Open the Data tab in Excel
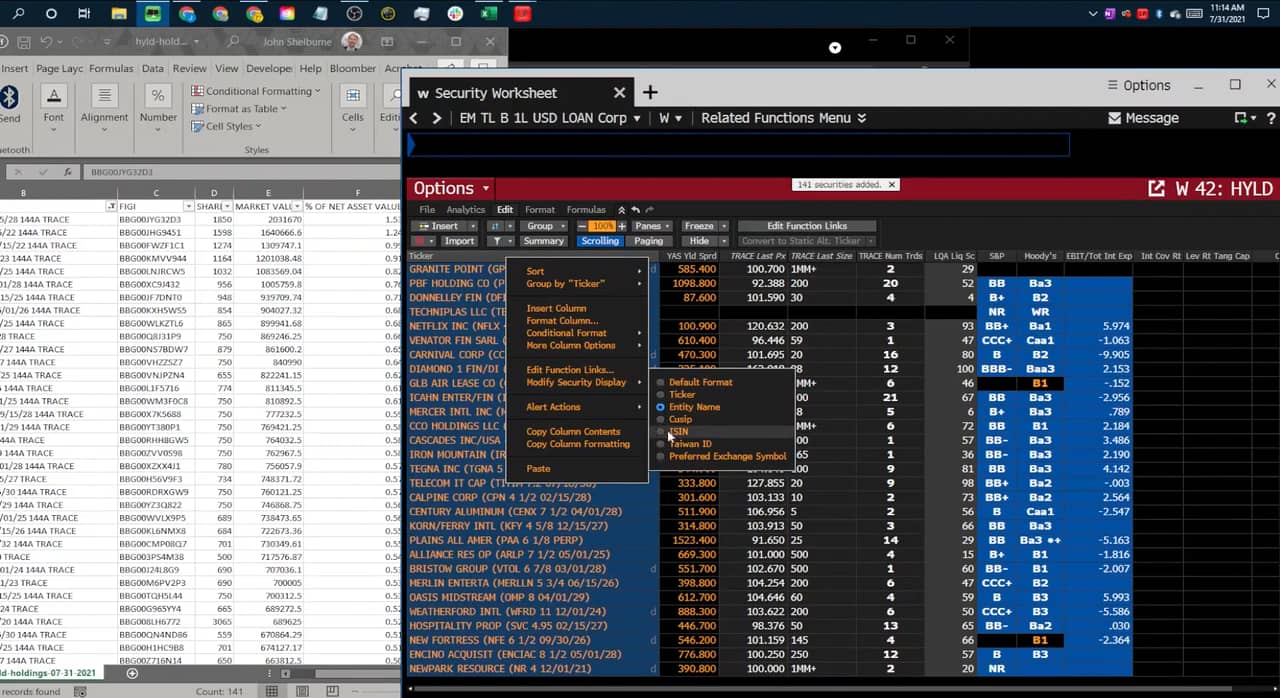 click(x=152, y=69)
